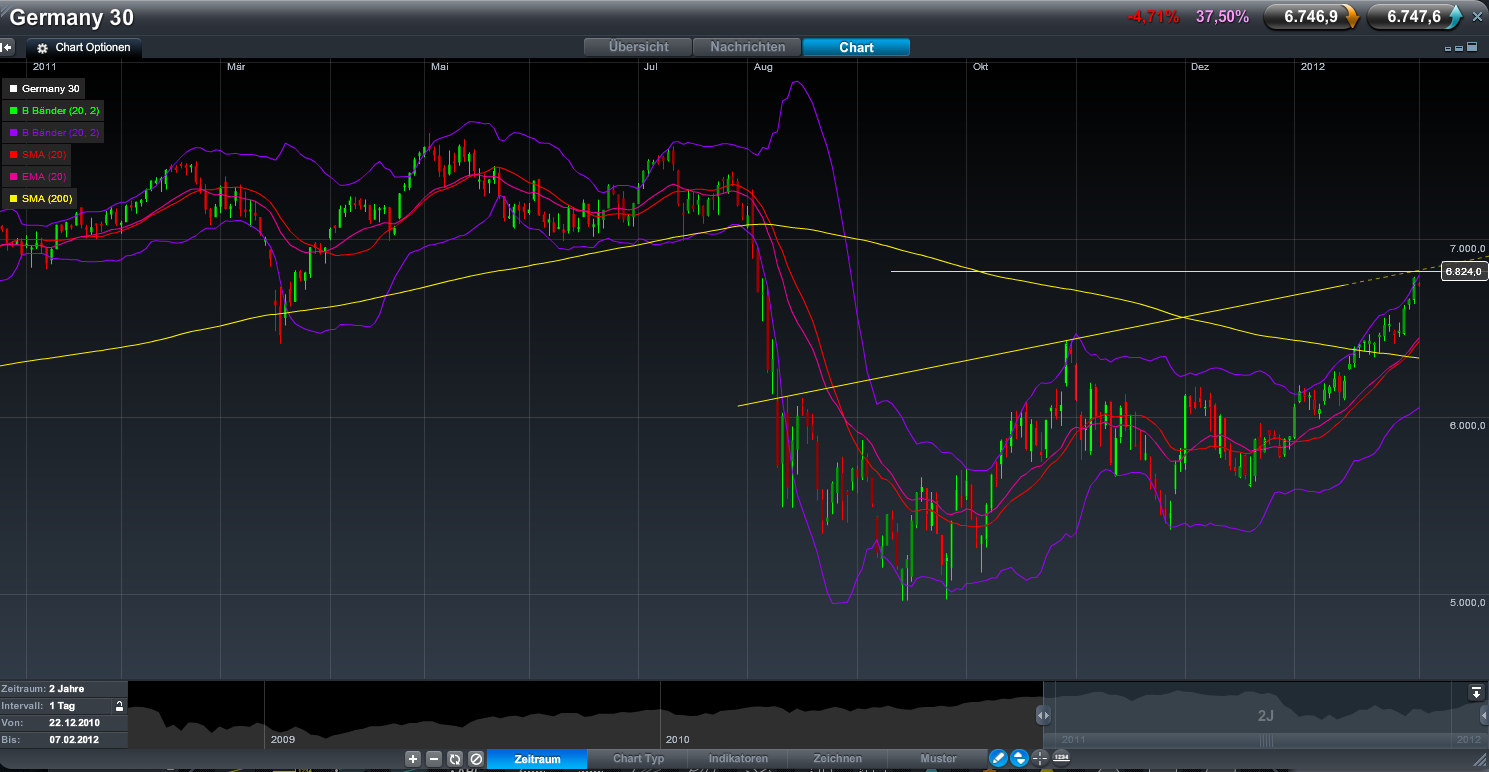Switch to the Übersicht tab
Viewport: 1489px width, 772px height.
point(638,47)
